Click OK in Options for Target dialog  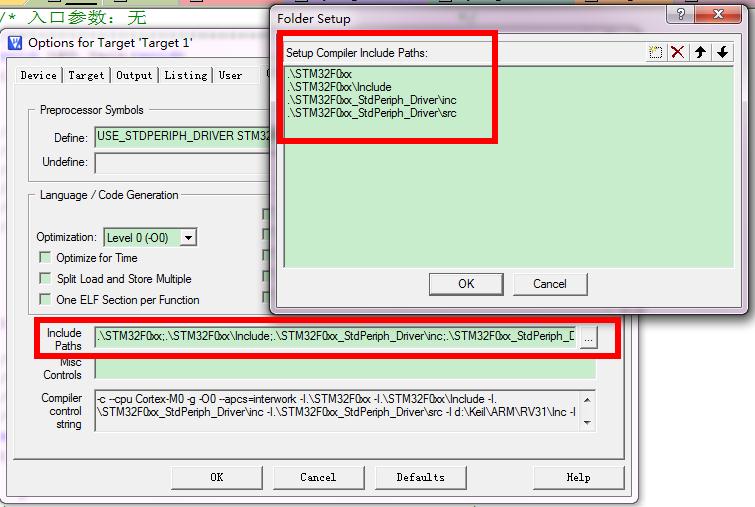pos(217,477)
